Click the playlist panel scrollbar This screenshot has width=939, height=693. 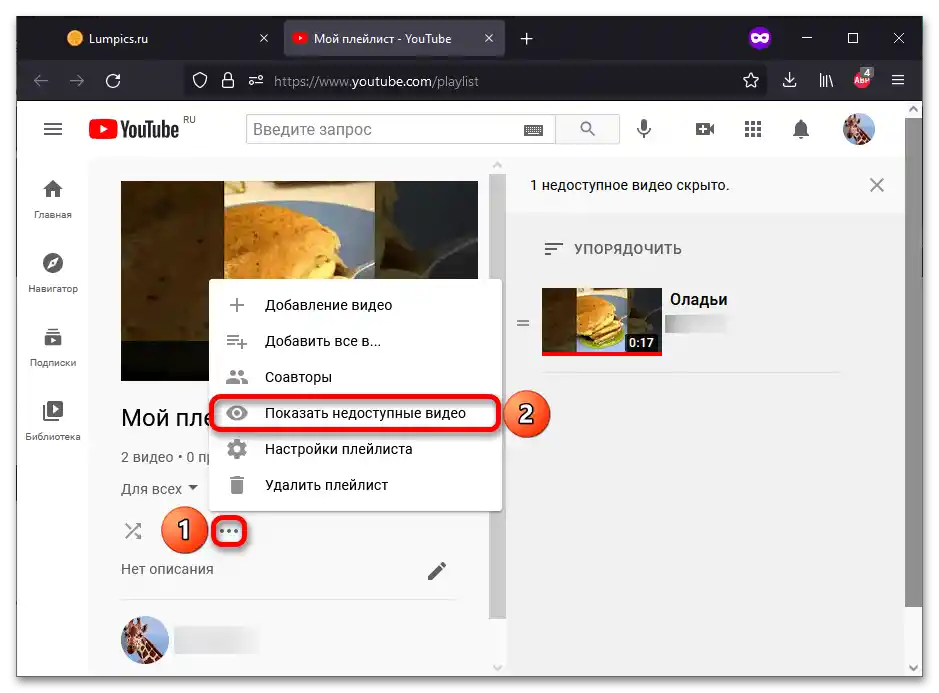tap(497, 397)
